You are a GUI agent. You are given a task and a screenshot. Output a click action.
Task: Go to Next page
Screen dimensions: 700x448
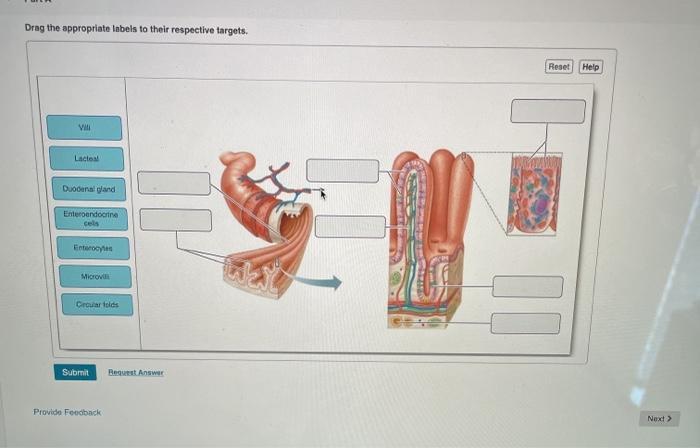pos(659,419)
